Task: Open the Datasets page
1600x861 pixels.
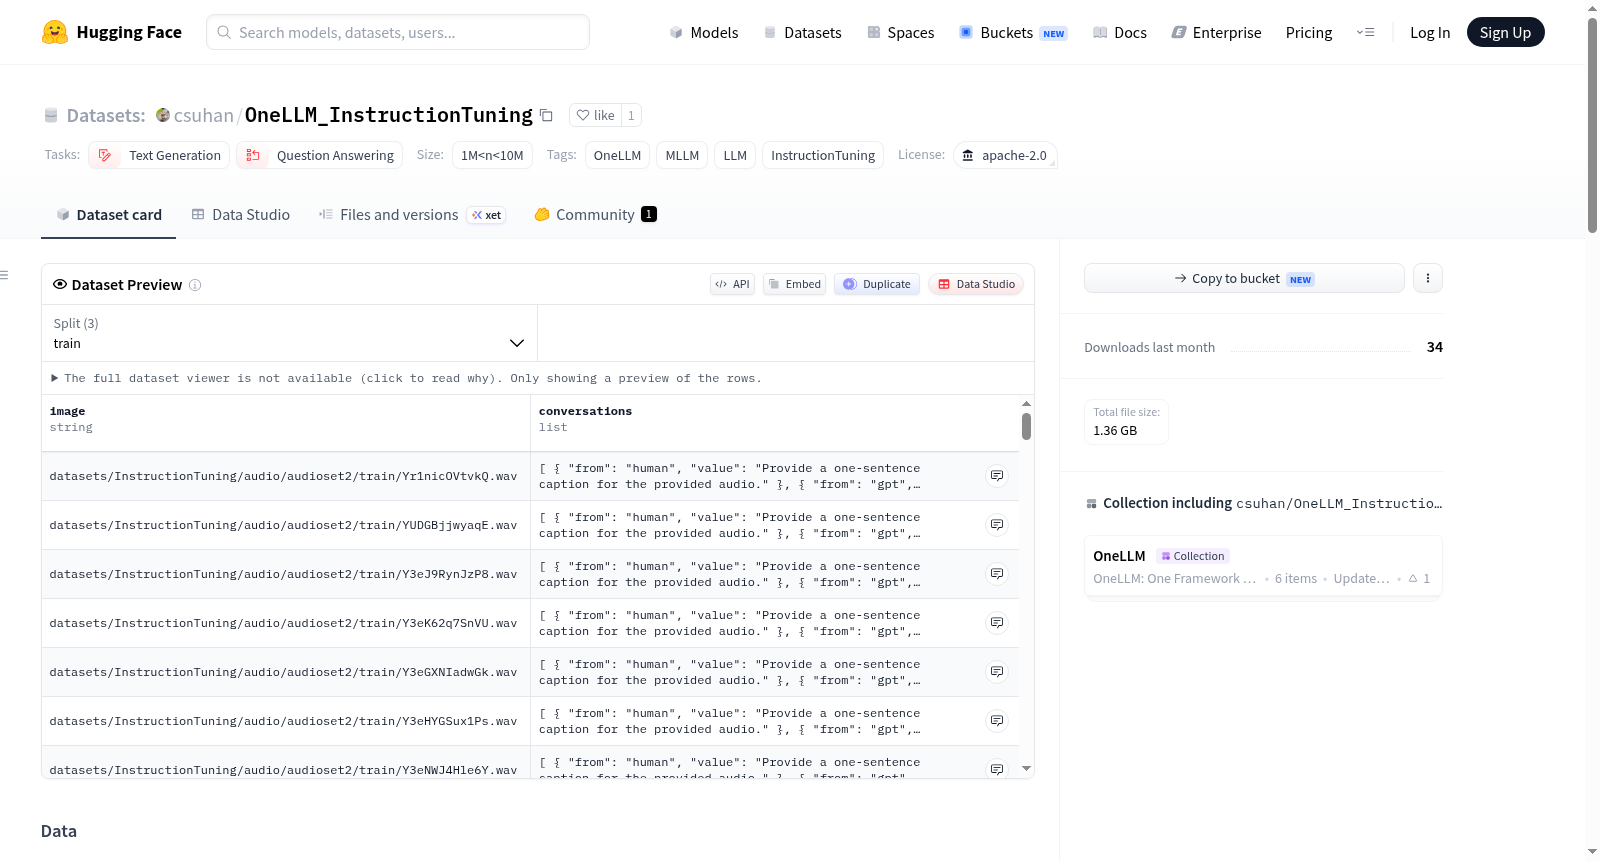Action: (x=802, y=32)
